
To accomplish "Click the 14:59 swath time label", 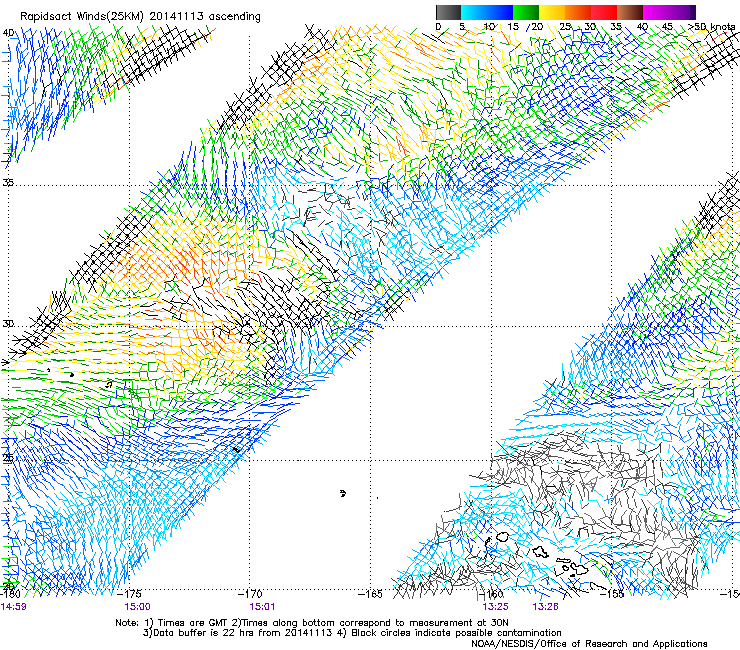I will [x=13, y=607].
